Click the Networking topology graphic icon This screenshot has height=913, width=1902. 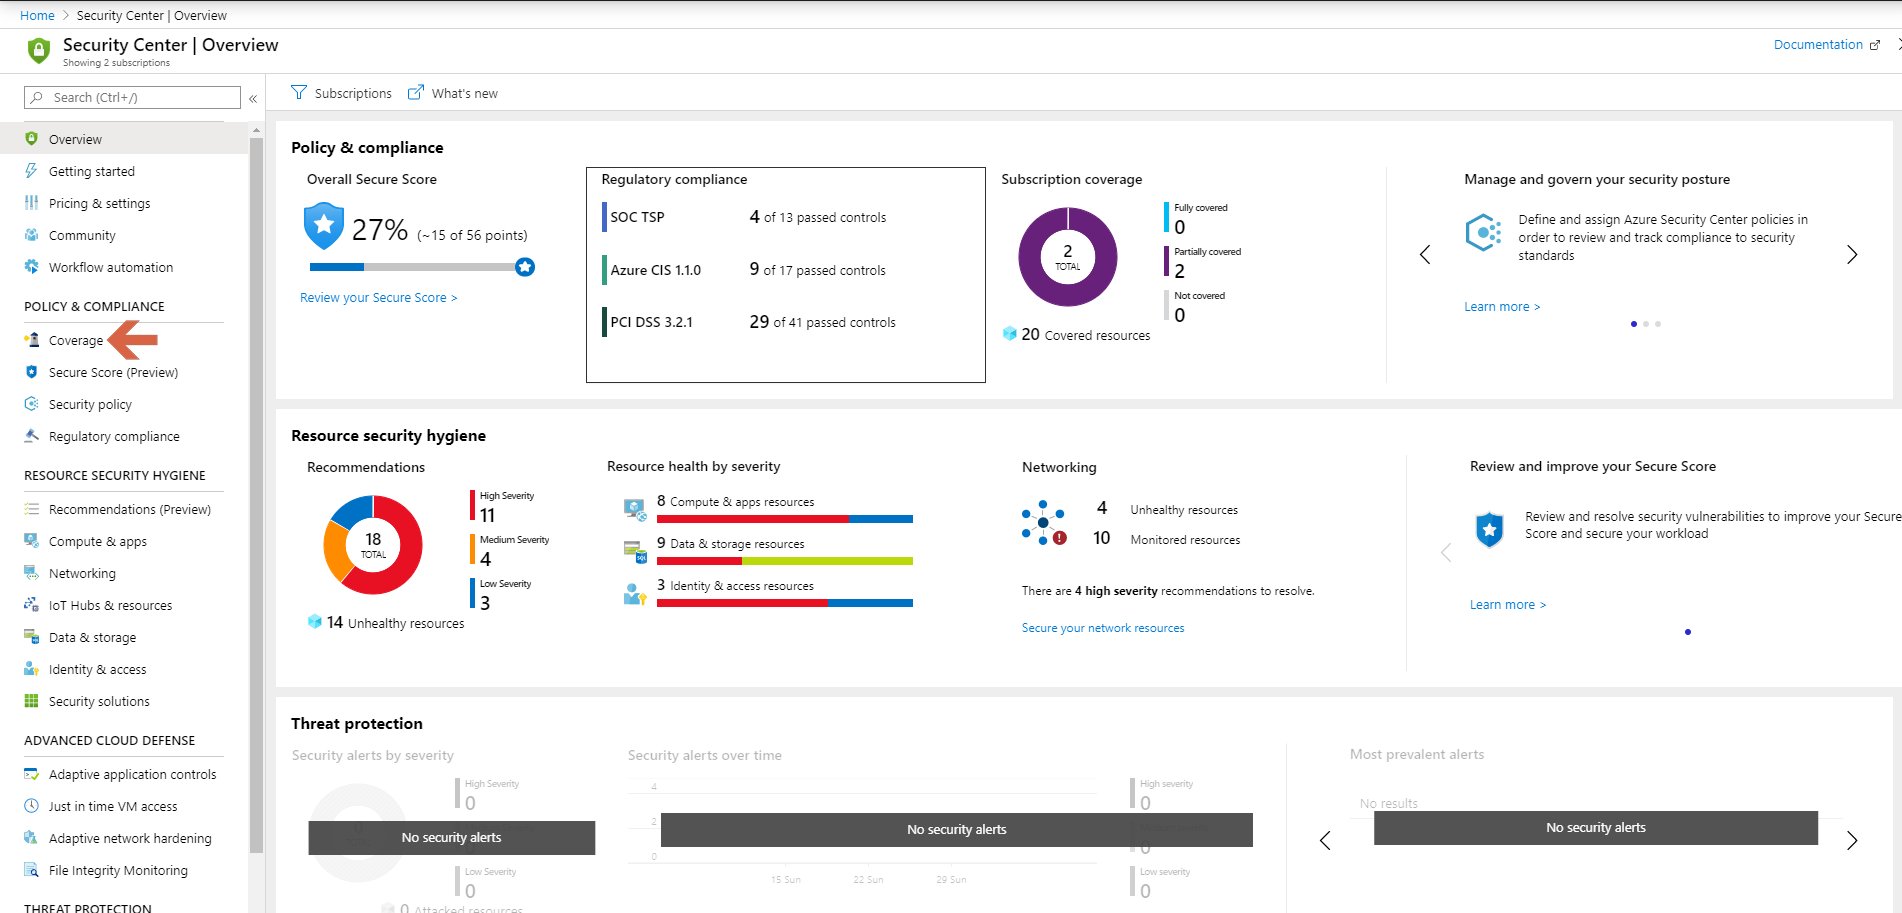[x=1044, y=523]
